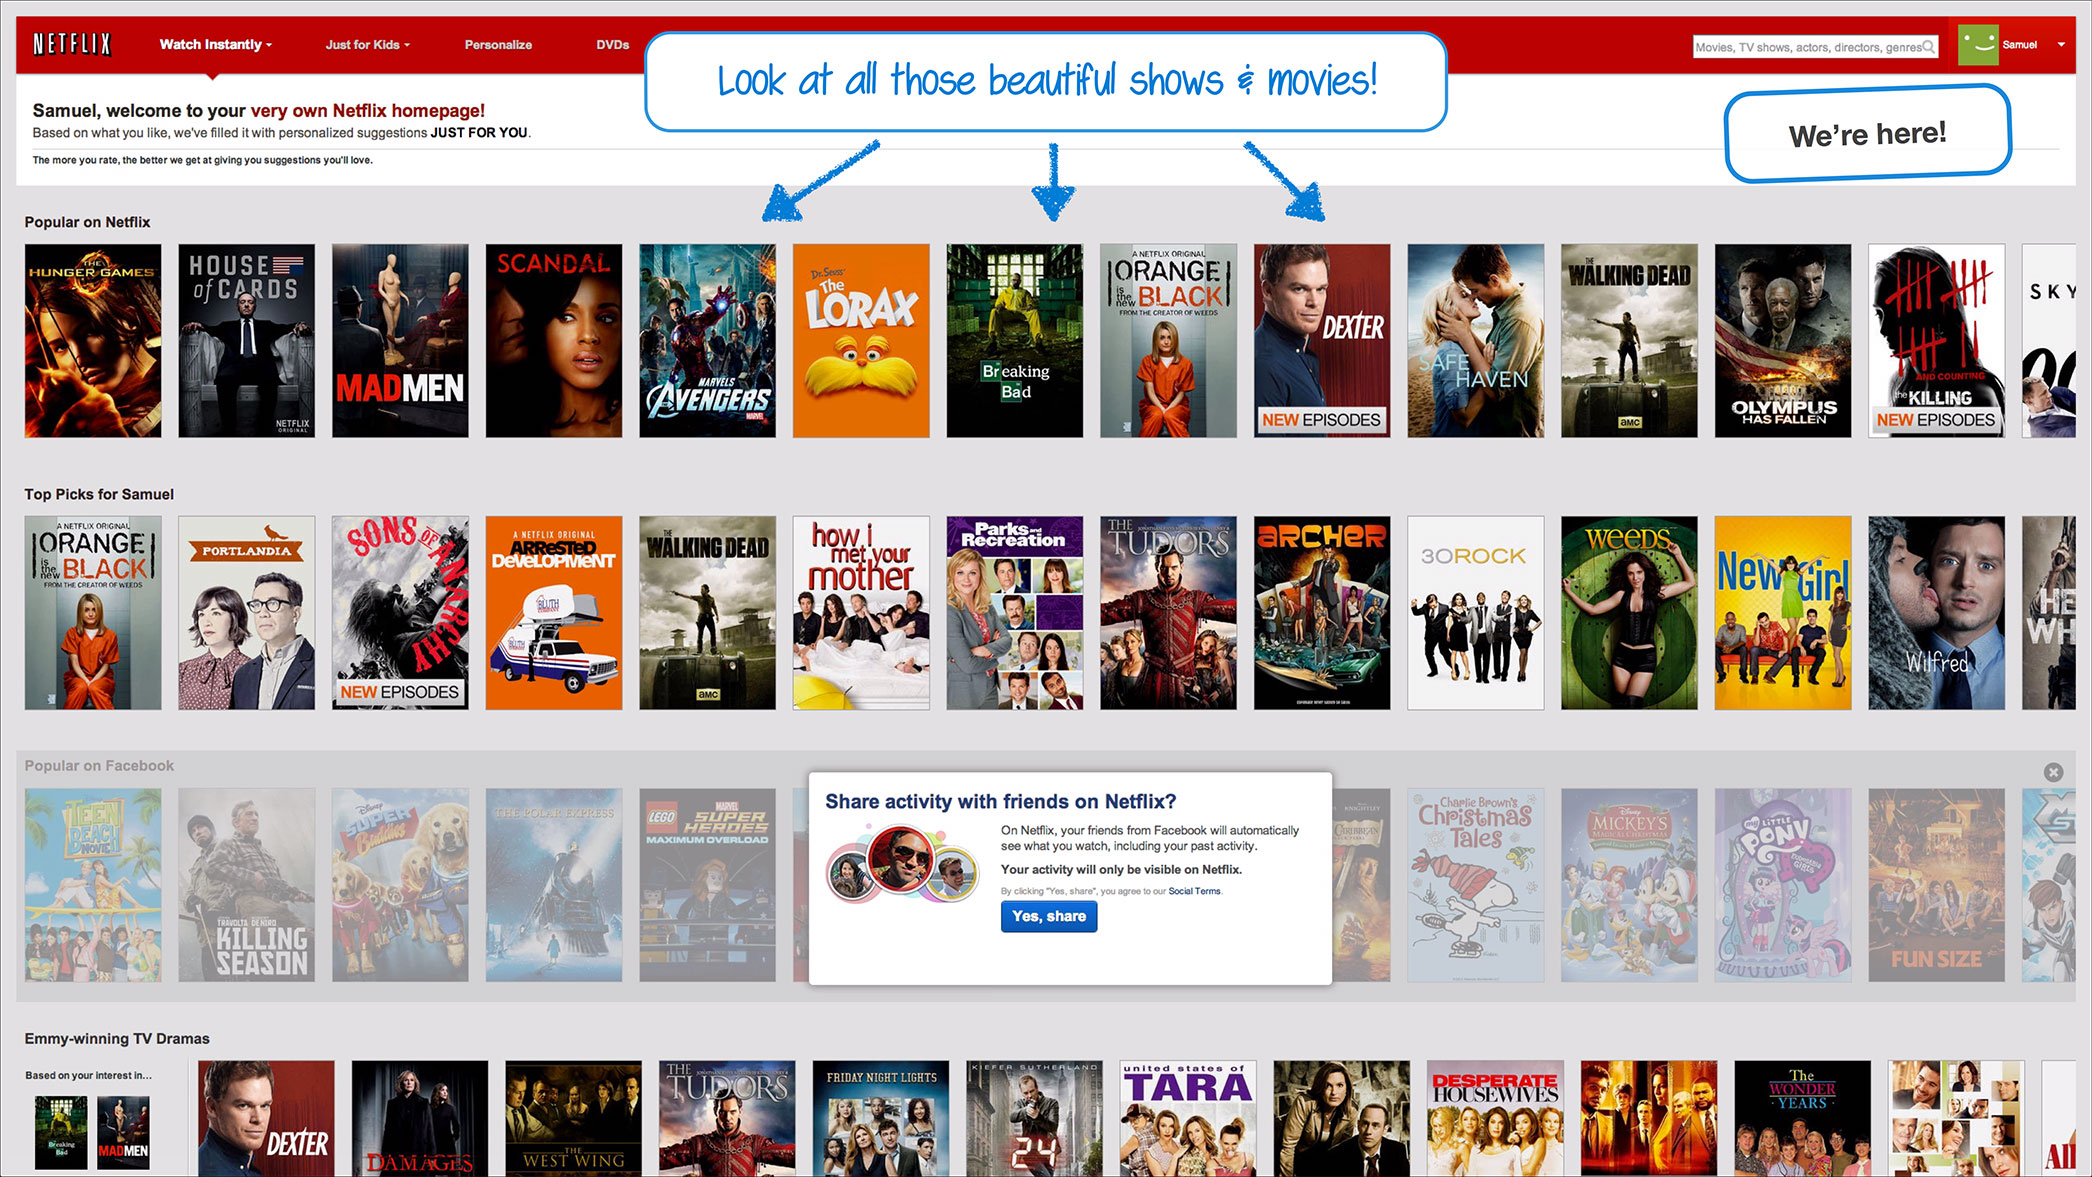This screenshot has width=2092, height=1177.
Task: Open the Wilfred poster
Action: pyautogui.click(x=1937, y=613)
